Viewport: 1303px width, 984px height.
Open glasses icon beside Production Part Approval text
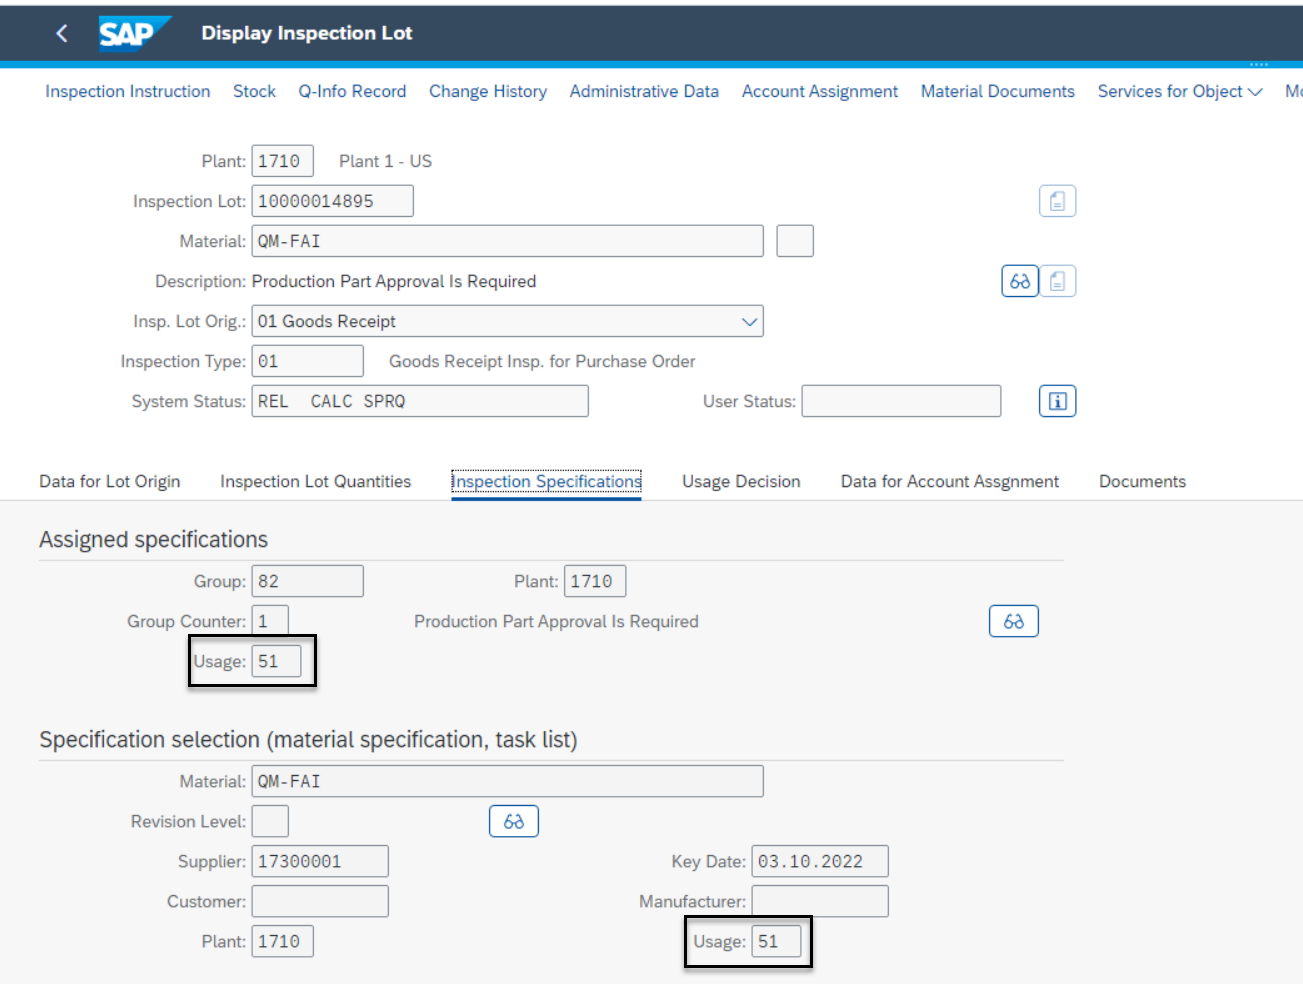tap(1013, 620)
